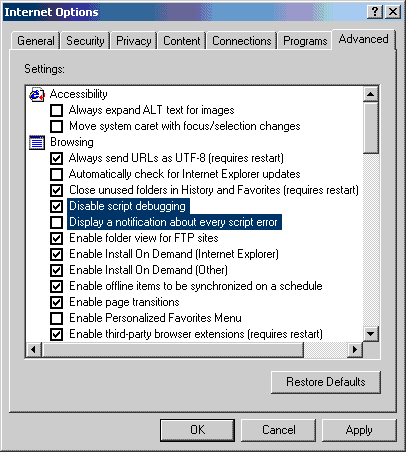
Task: Check Display a notification about every script error
Action: coord(56,222)
